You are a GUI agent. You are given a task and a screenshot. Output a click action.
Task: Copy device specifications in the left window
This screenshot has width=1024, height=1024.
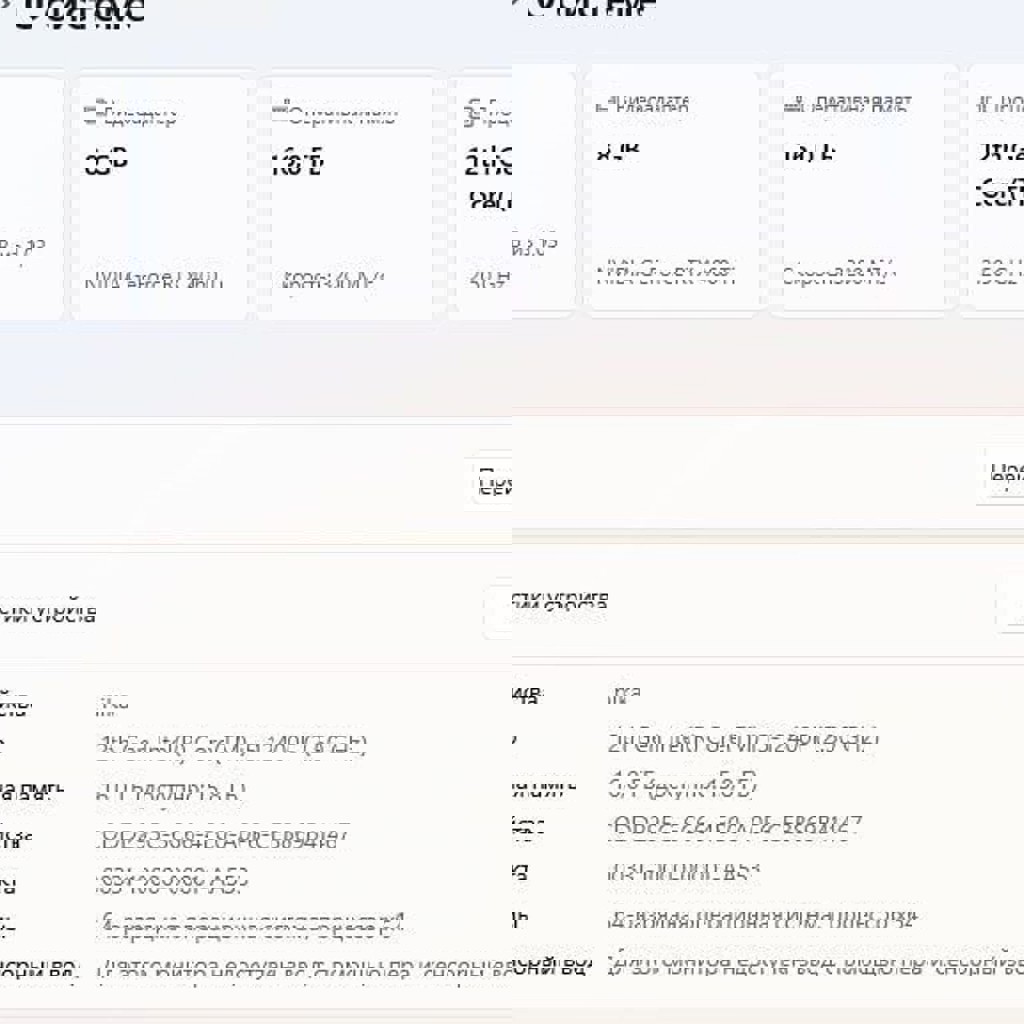point(494,482)
